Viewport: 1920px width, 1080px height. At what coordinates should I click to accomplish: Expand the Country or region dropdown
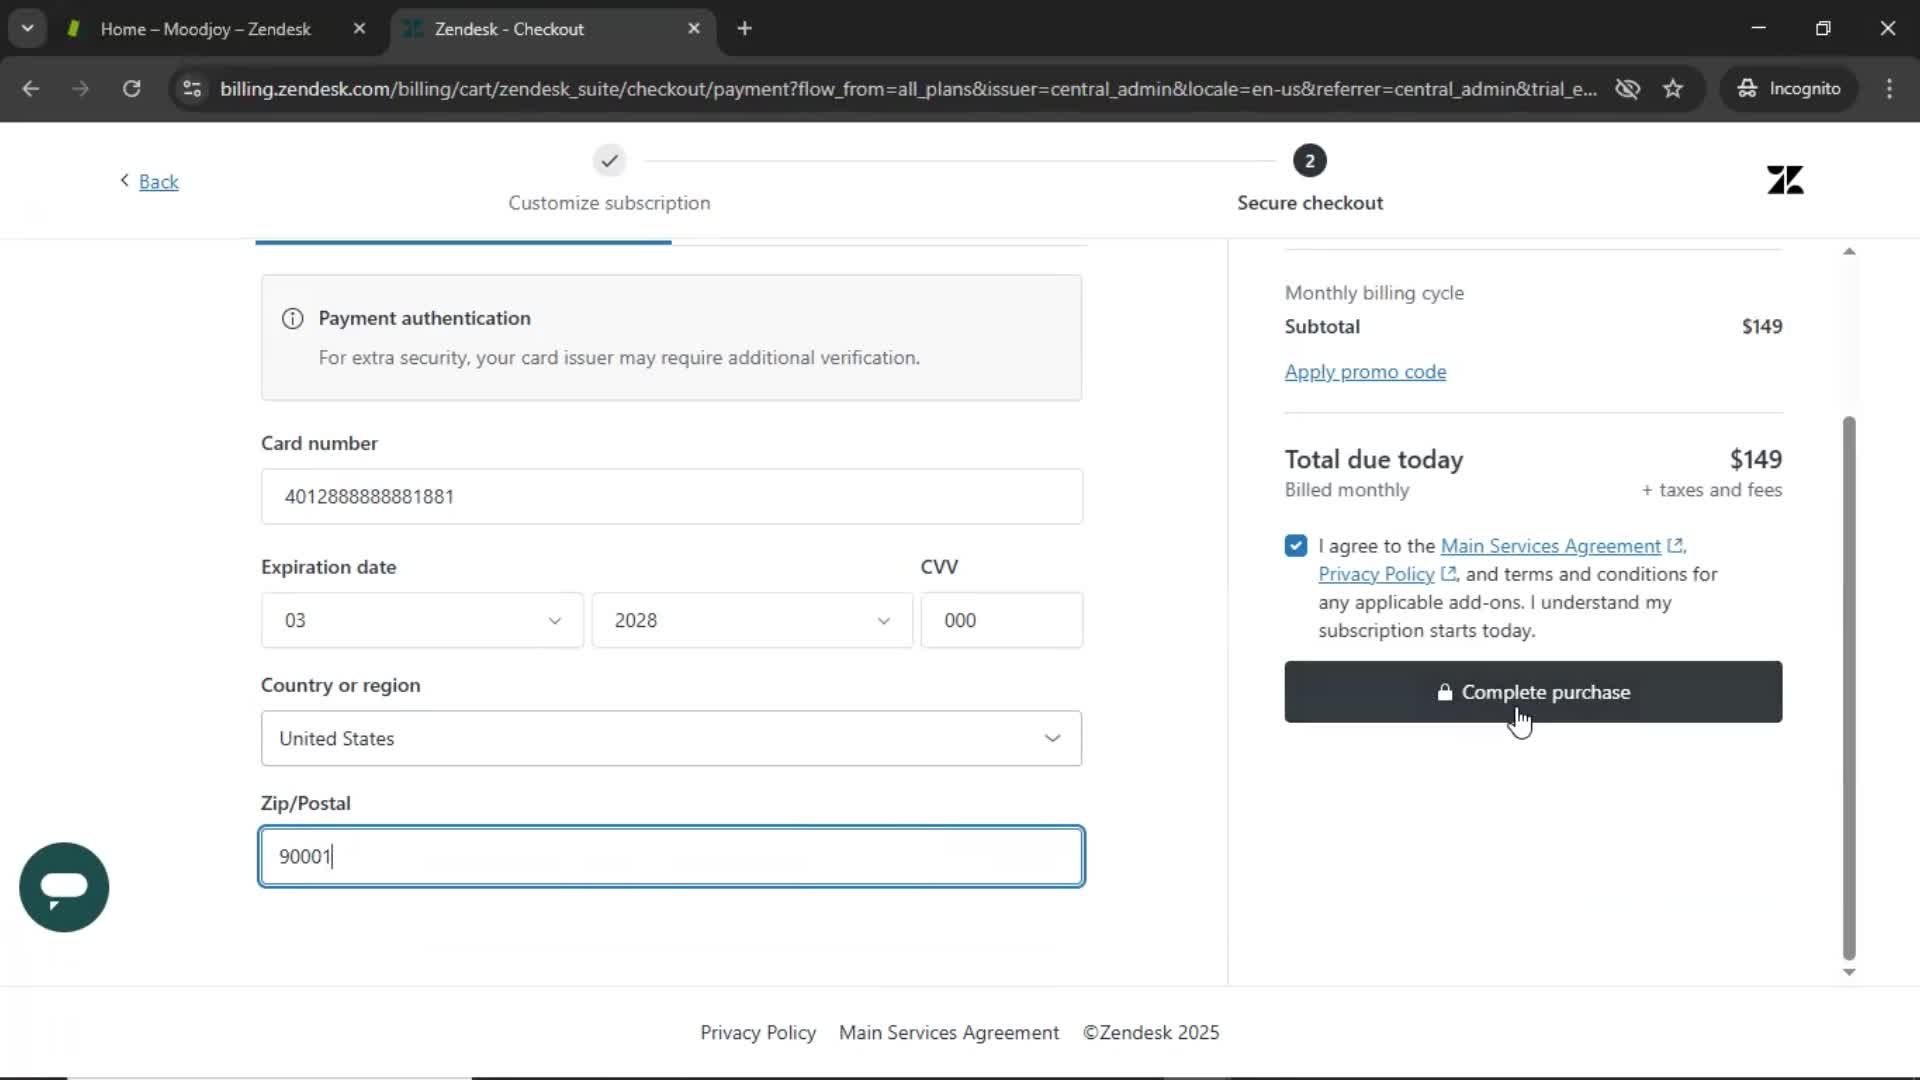pos(671,738)
